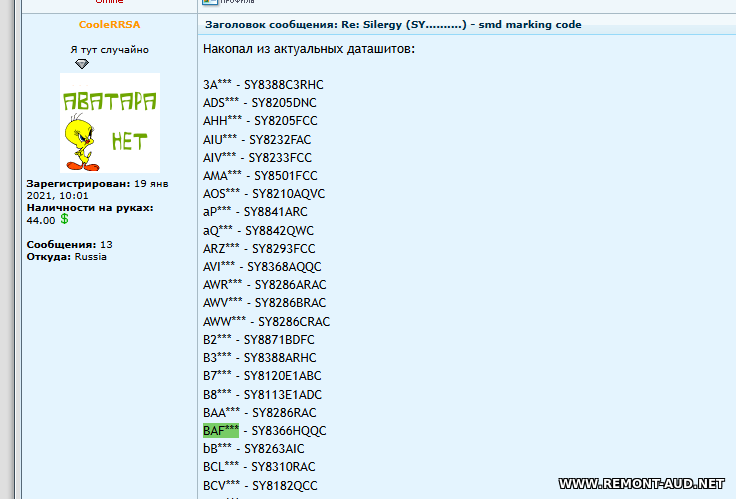Image resolution: width=736 pixels, height=499 pixels.
Task: Click the intro text 'Накопал из актуальных даташитов:'
Action: [309, 49]
